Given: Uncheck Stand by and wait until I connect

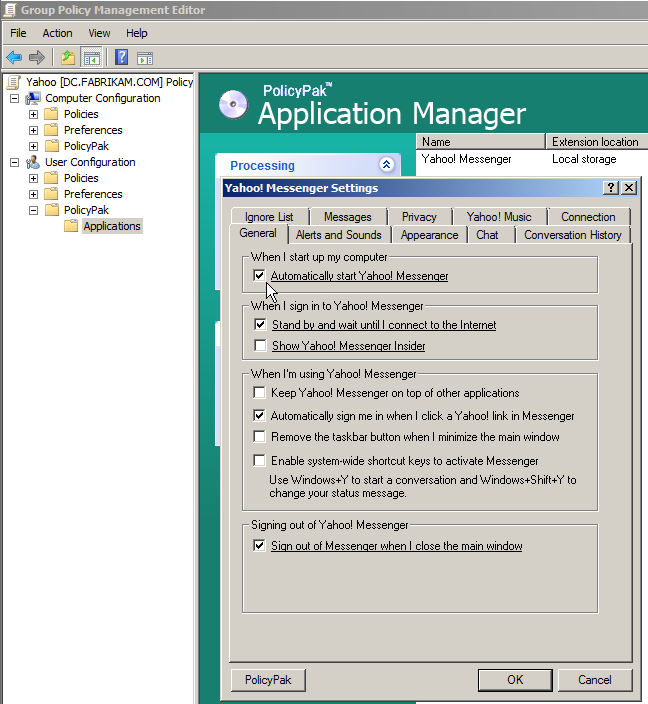Looking at the screenshot, I should point(260,324).
